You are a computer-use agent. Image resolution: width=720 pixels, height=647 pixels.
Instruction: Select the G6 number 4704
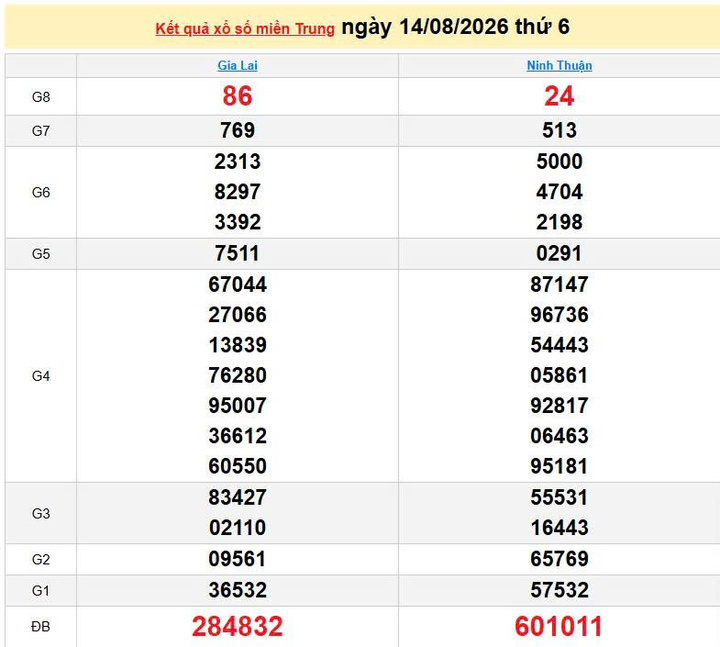[x=559, y=192]
